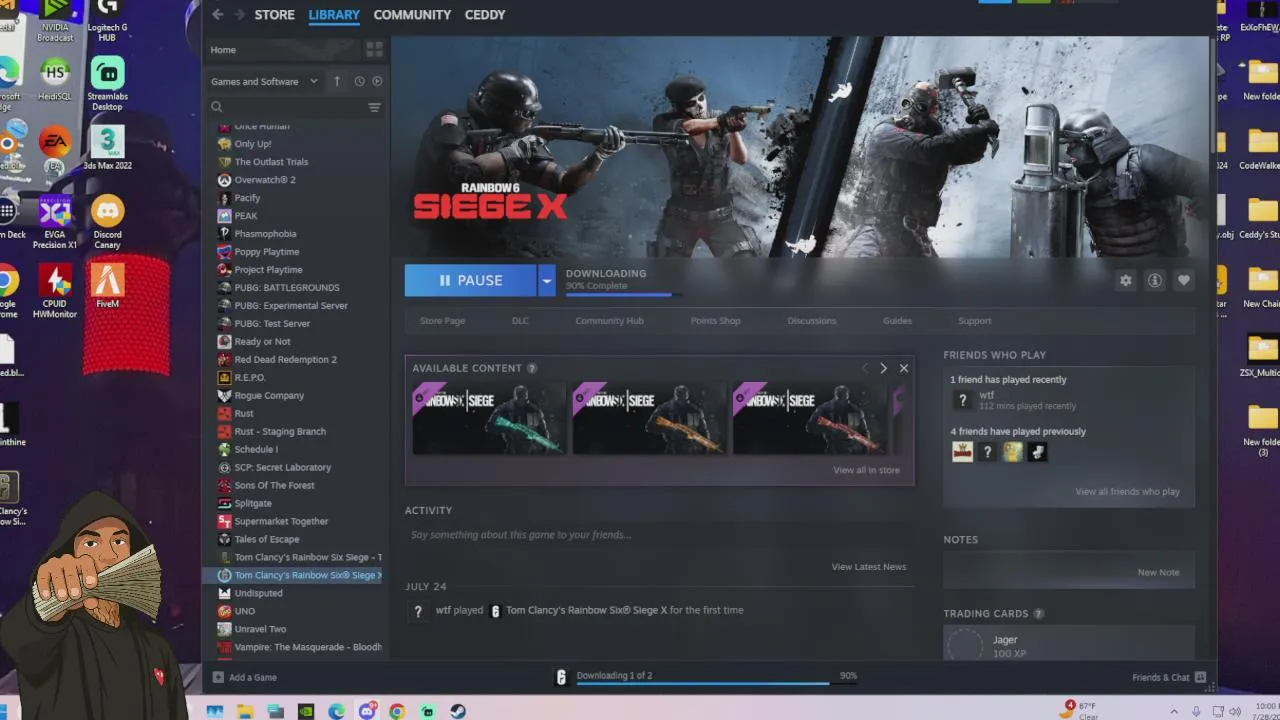The width and height of the screenshot is (1280, 720).
Task: Open friend wtf in Friends Who Play
Action: point(1014,400)
